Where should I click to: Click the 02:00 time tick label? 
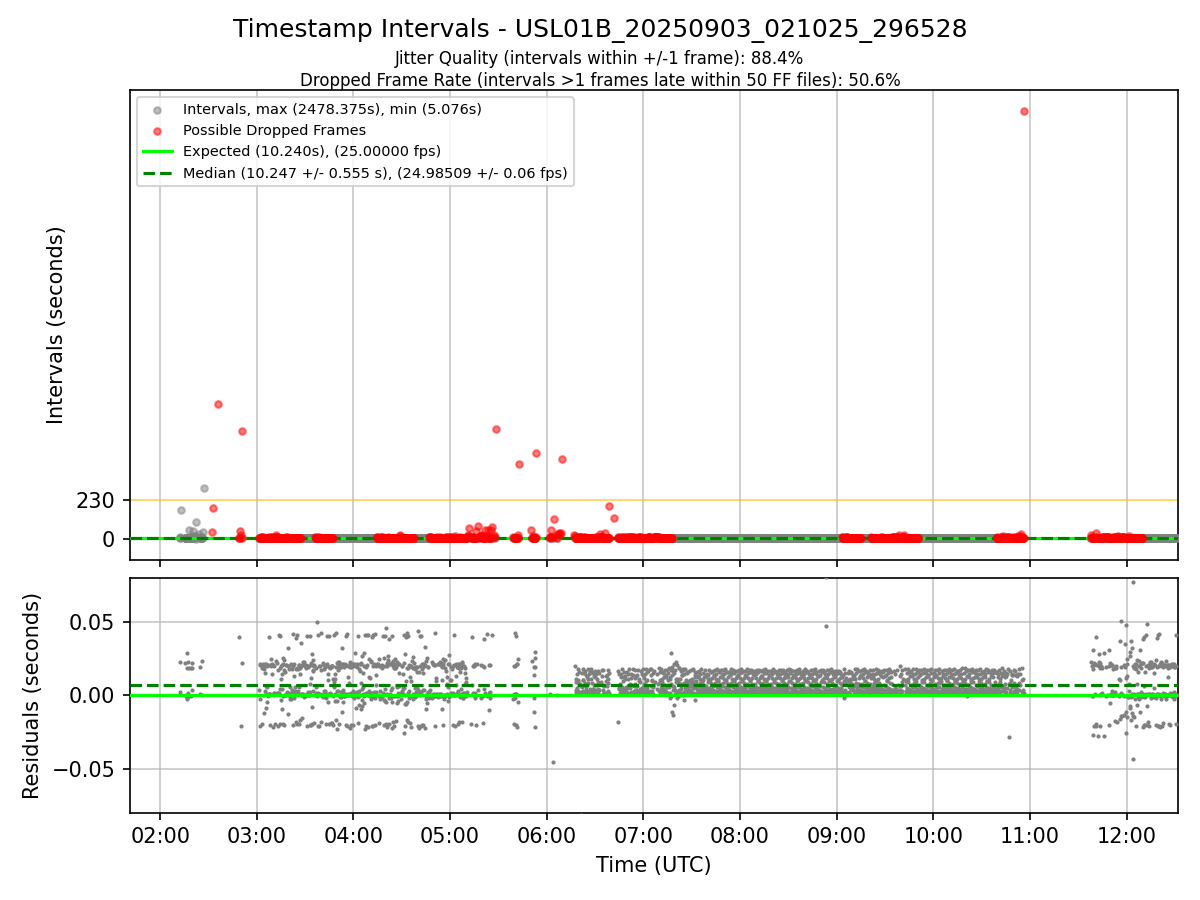click(x=160, y=834)
